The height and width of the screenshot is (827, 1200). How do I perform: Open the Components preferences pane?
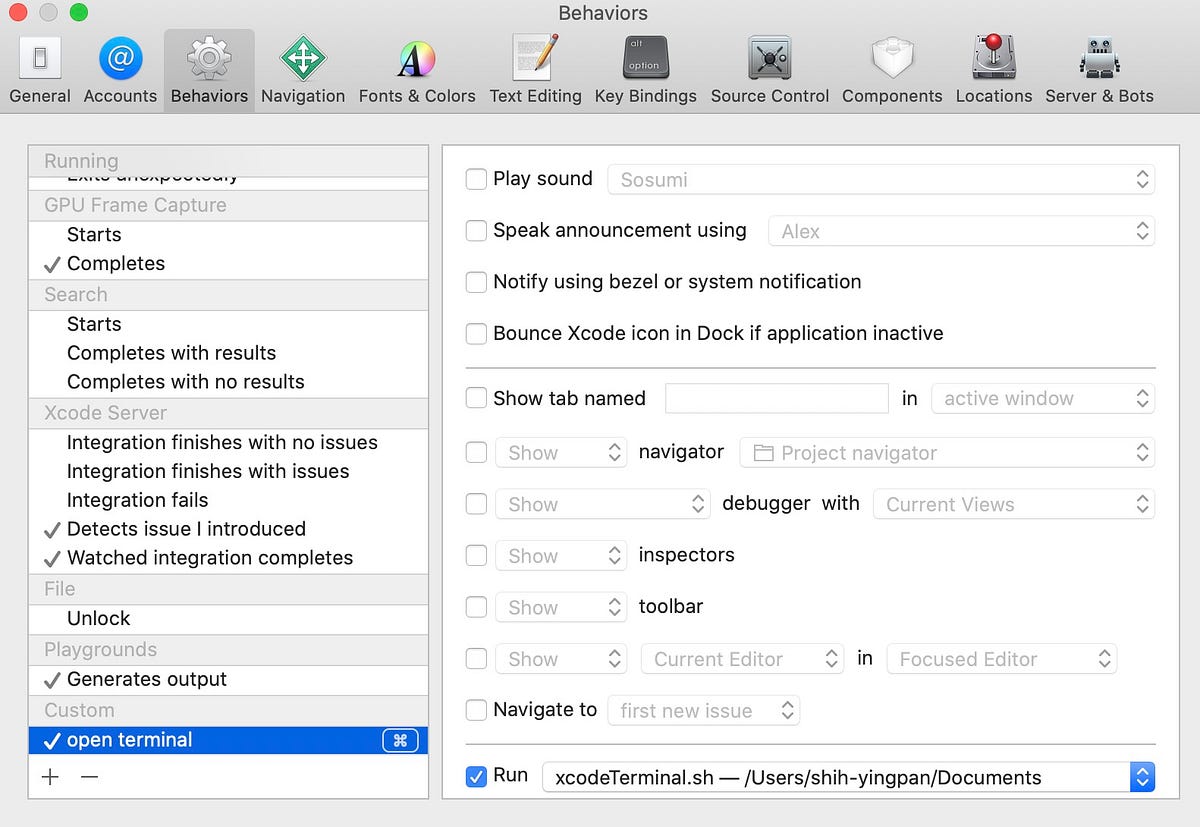tap(890, 65)
